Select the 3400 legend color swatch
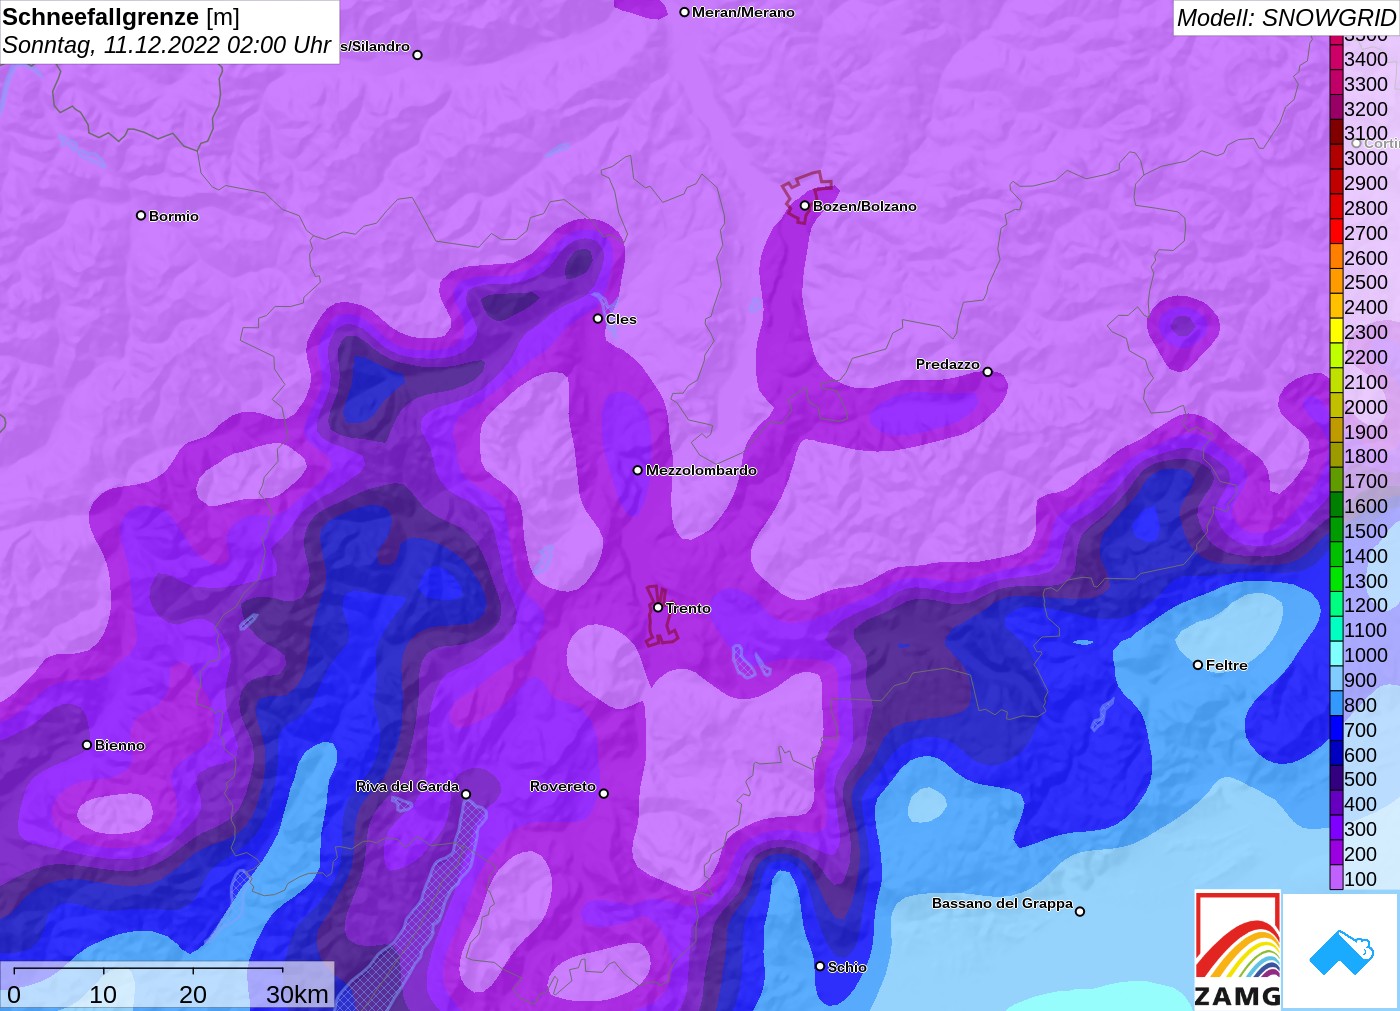This screenshot has height=1011, width=1400. (1336, 59)
